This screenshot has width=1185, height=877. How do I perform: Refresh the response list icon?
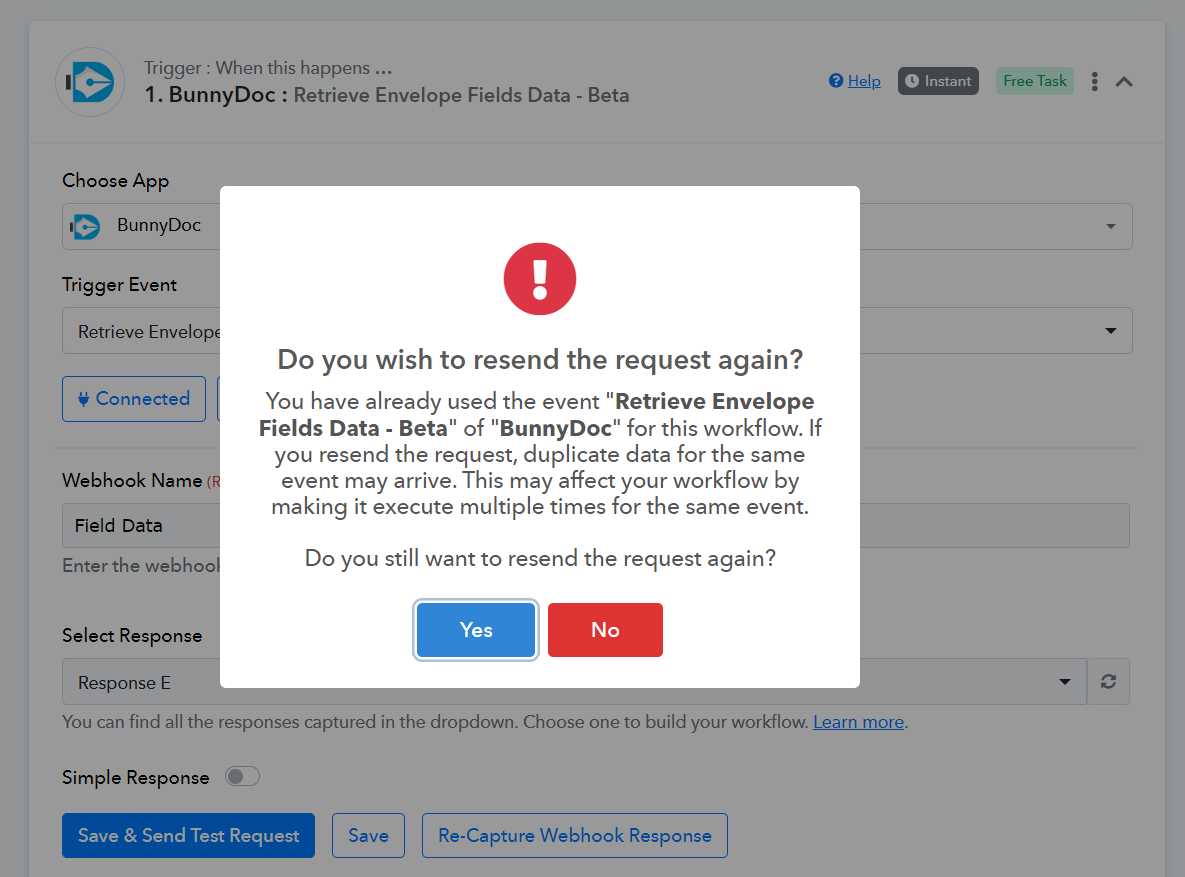(1108, 682)
